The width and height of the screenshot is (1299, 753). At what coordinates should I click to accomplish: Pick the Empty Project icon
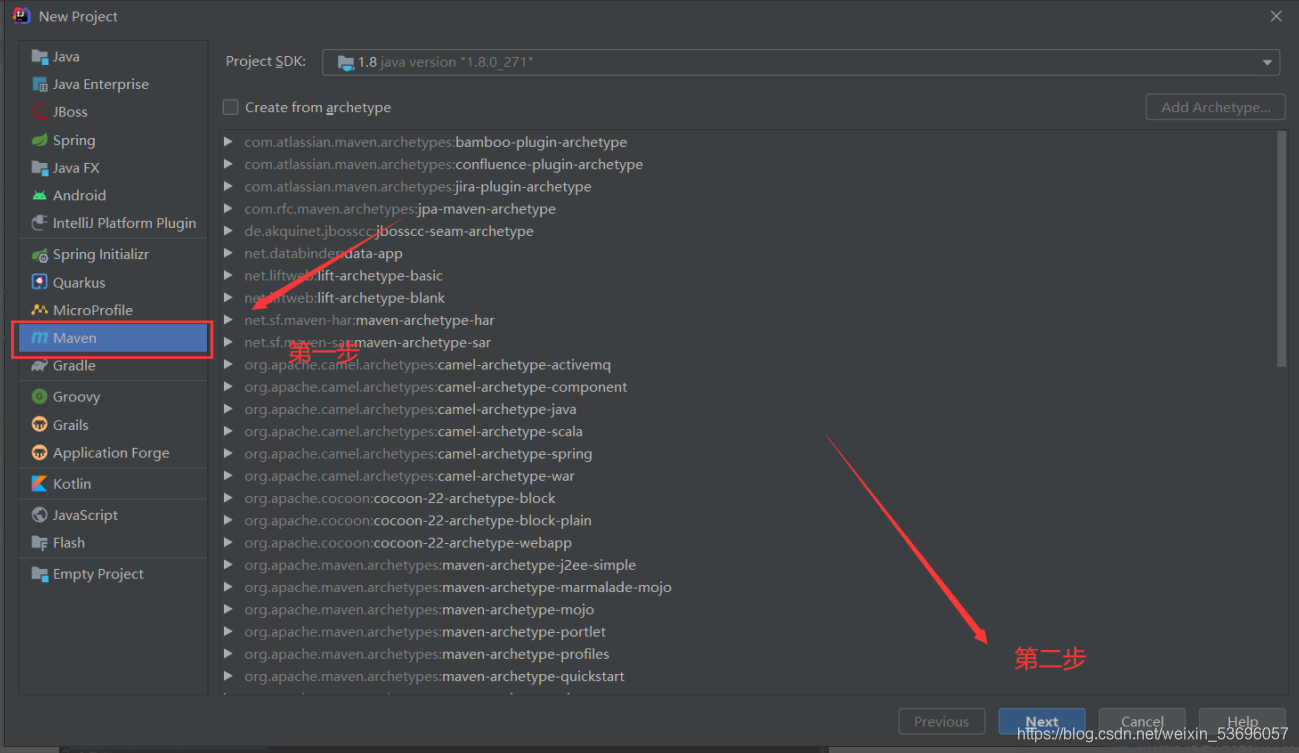(x=40, y=574)
